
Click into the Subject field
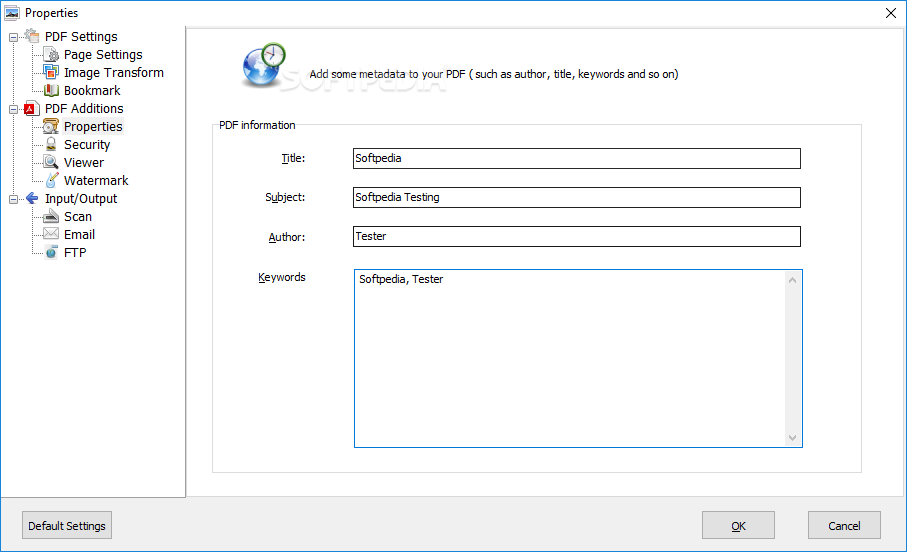[577, 197]
